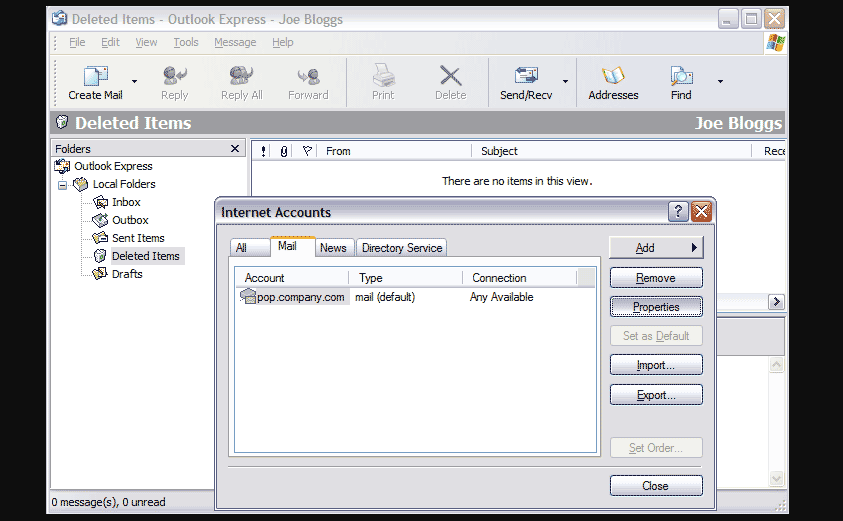This screenshot has width=843, height=521.
Task: Click the 0 message(s), 0 unread status text
Action: tap(109, 502)
